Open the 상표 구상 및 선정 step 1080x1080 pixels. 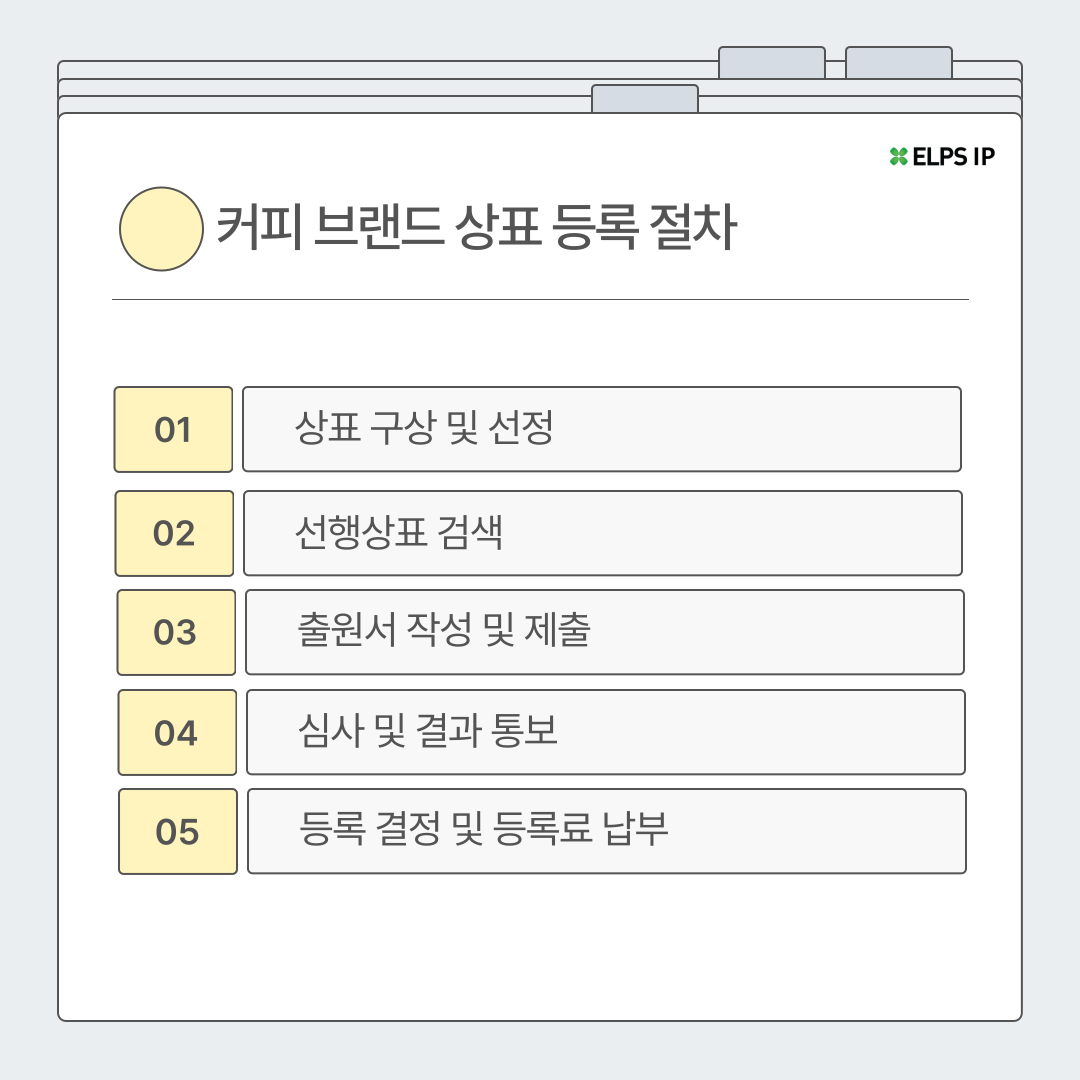click(602, 429)
